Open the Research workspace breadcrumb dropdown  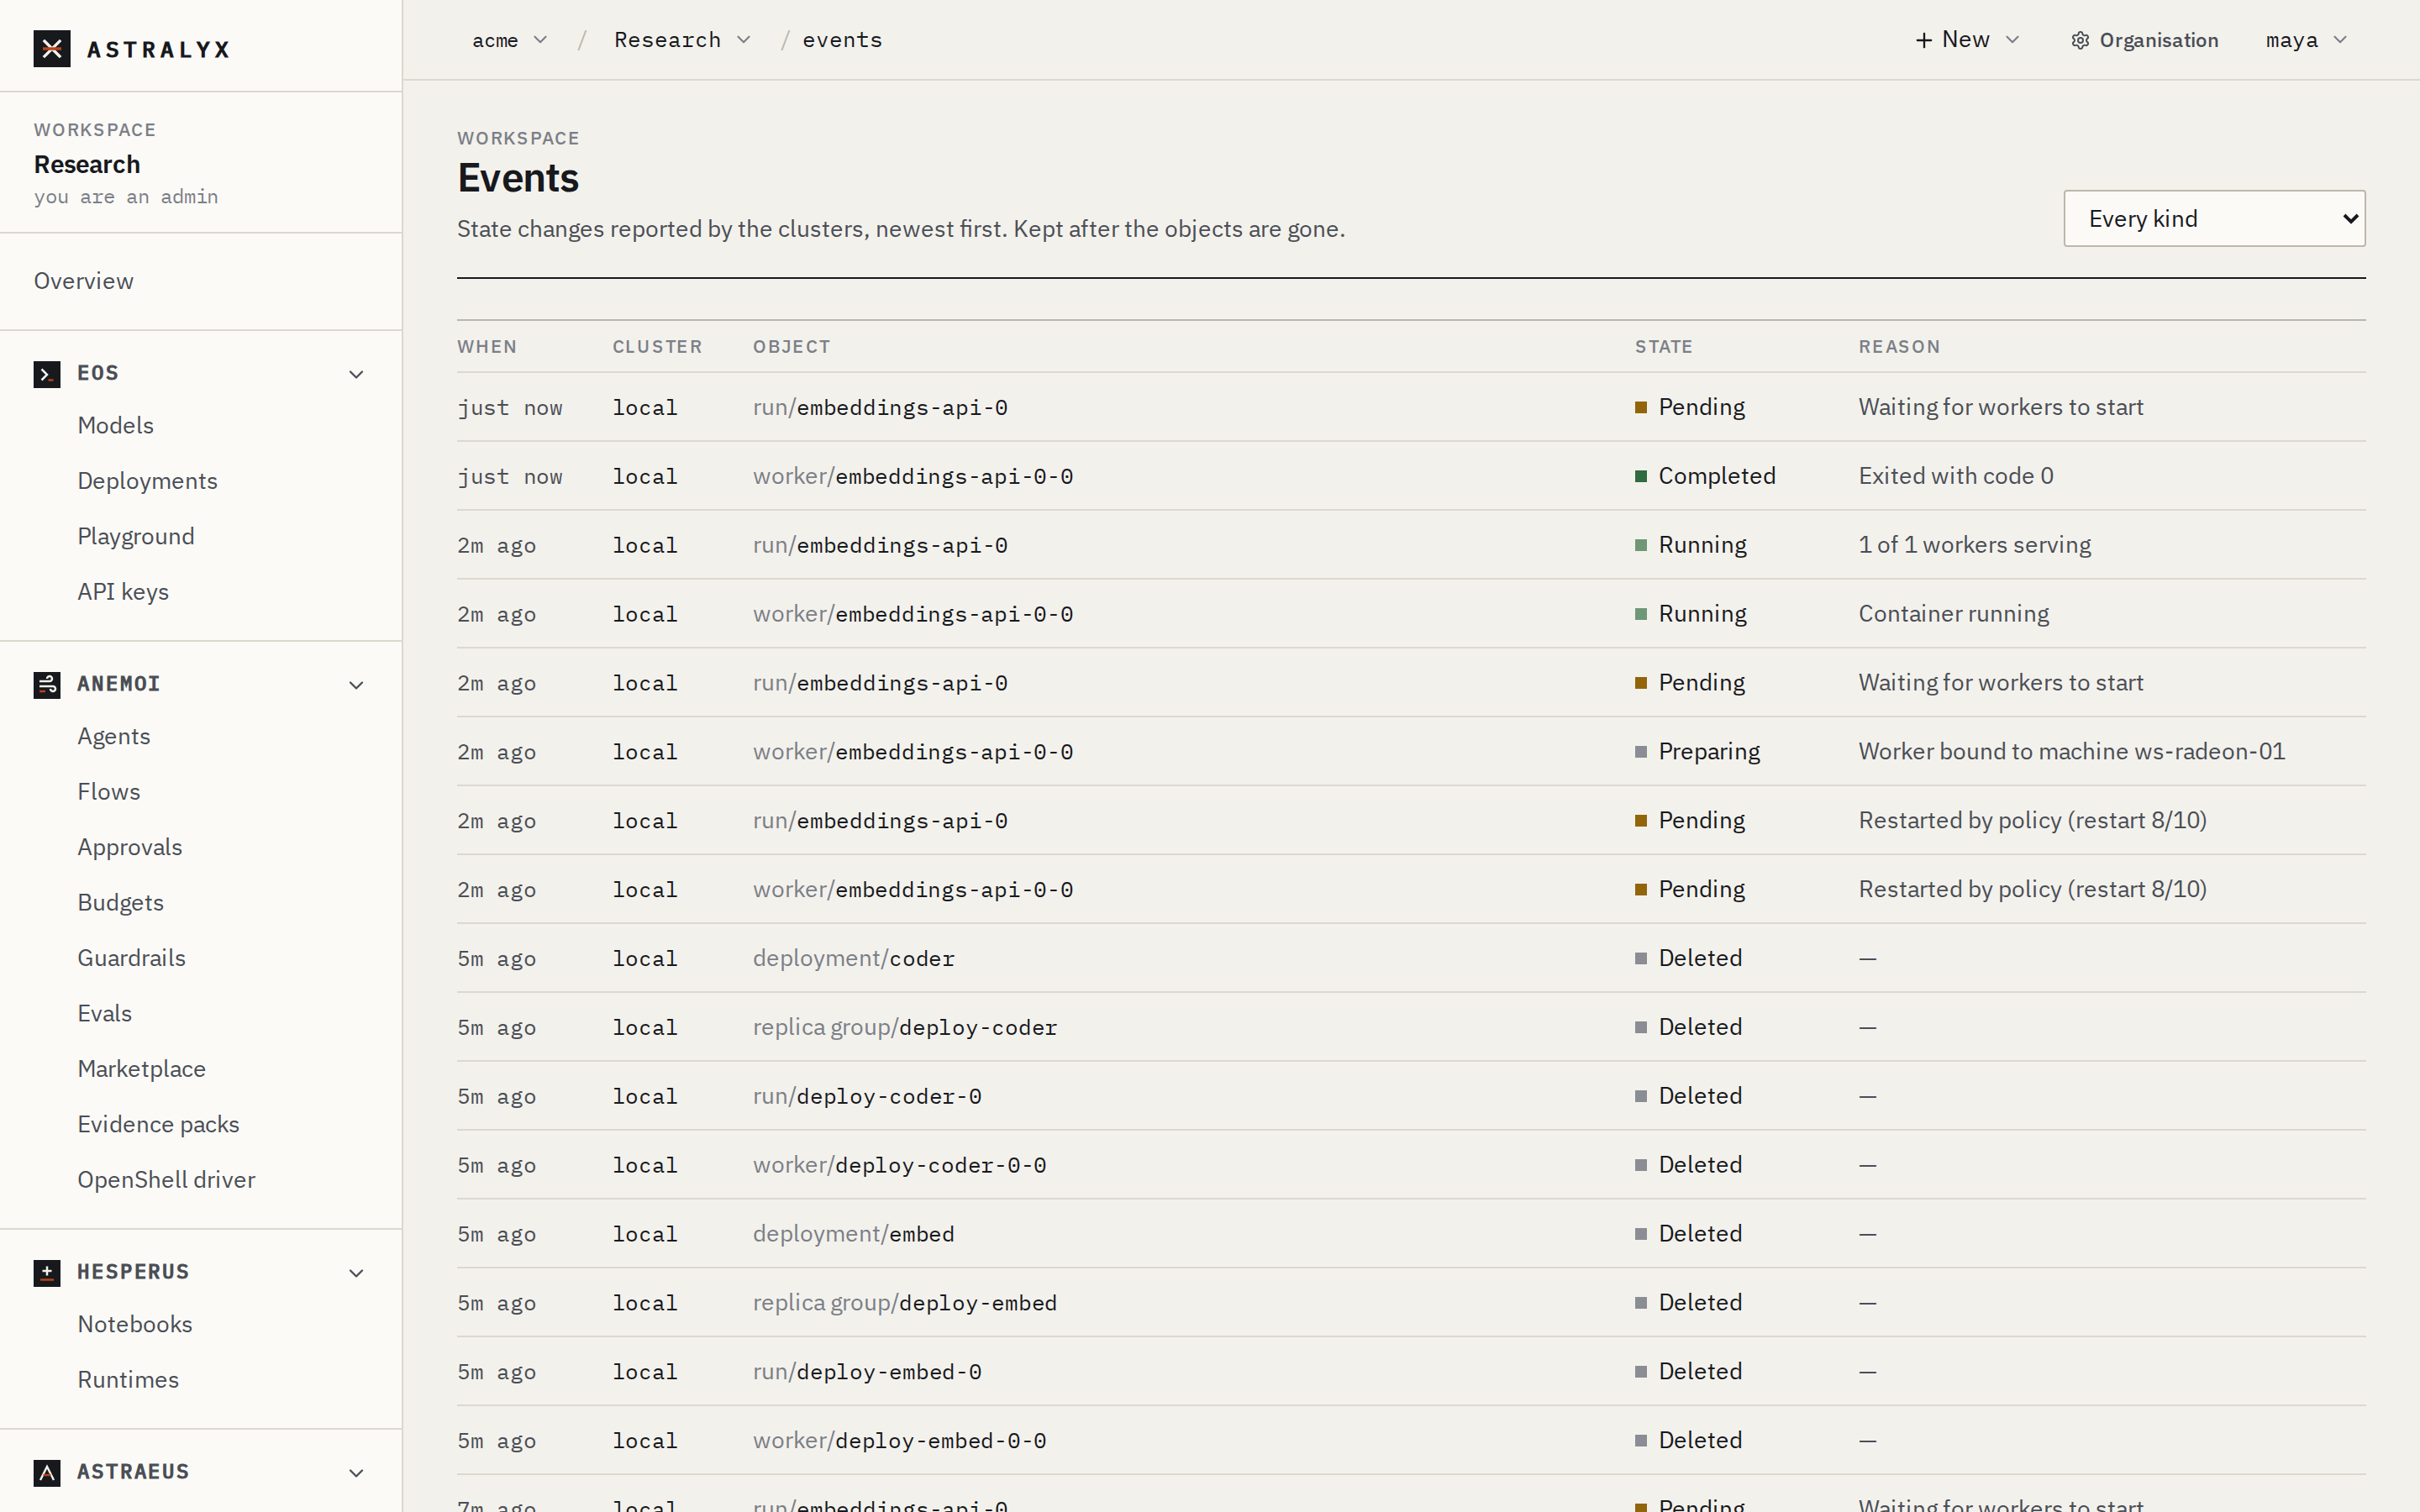pos(682,40)
